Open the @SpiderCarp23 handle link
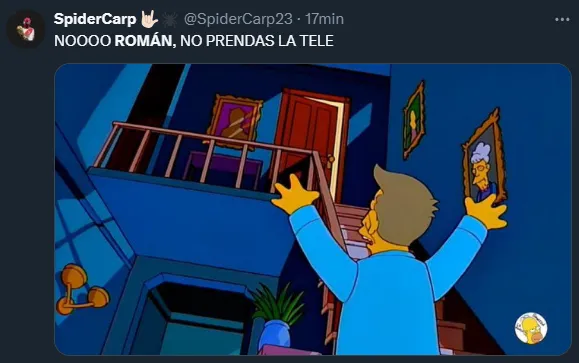The height and width of the screenshot is (363, 579). (x=238, y=19)
